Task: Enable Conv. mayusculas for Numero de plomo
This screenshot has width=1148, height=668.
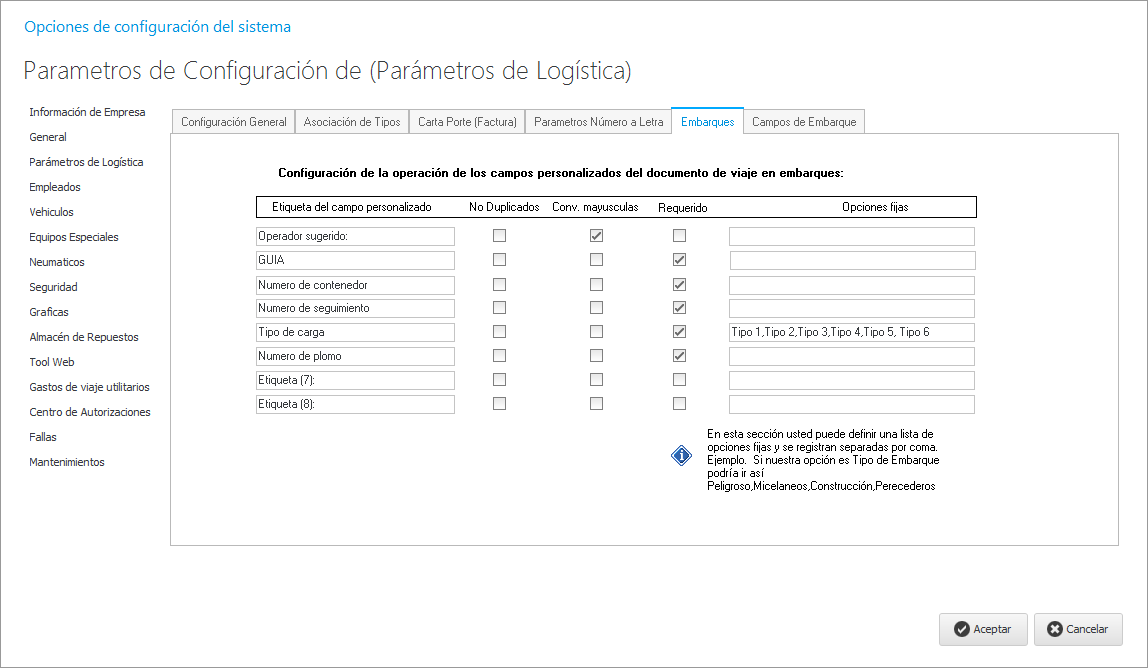Action: point(597,356)
